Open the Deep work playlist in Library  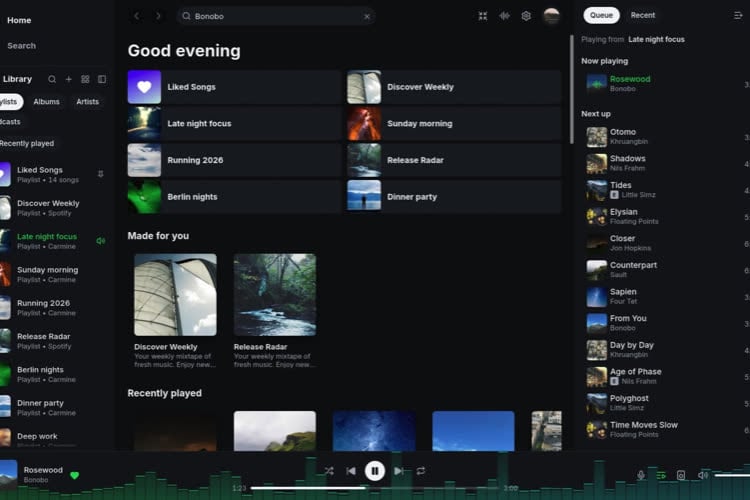click(53, 438)
